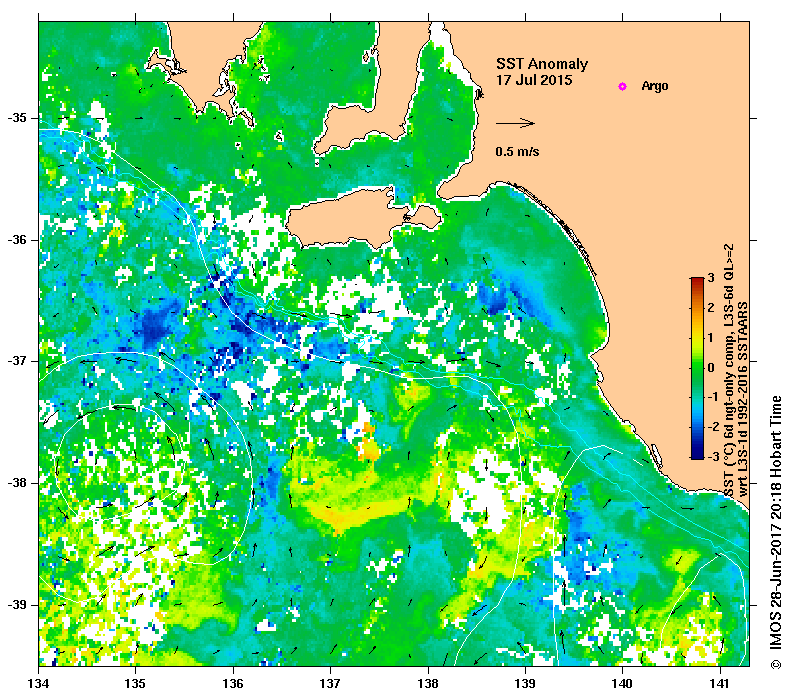Click the latitude axis label '-38'

coord(17,483)
